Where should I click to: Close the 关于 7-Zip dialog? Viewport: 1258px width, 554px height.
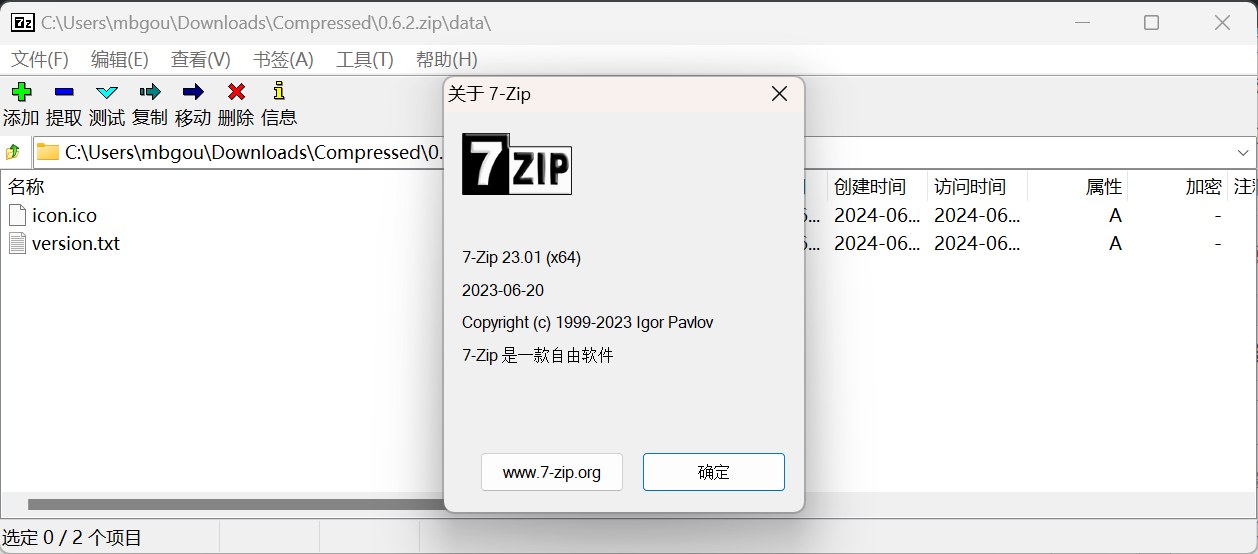point(780,94)
